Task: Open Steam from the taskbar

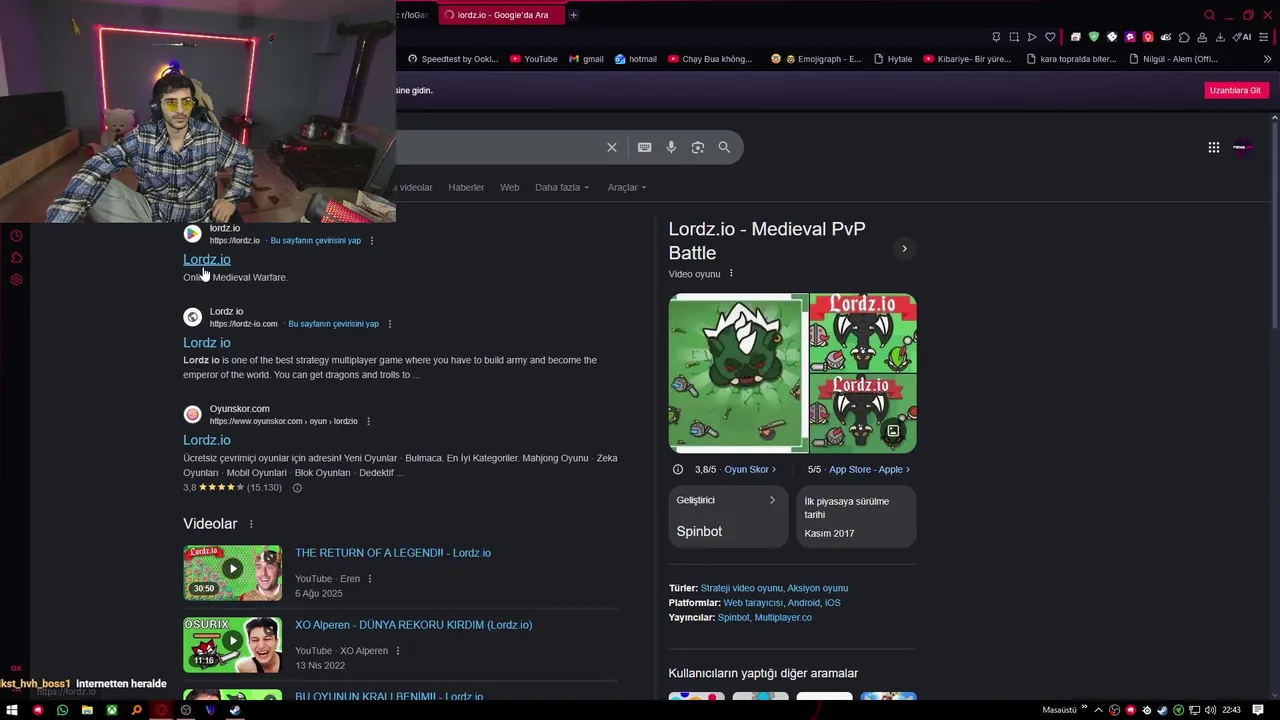Action: click(x=235, y=710)
